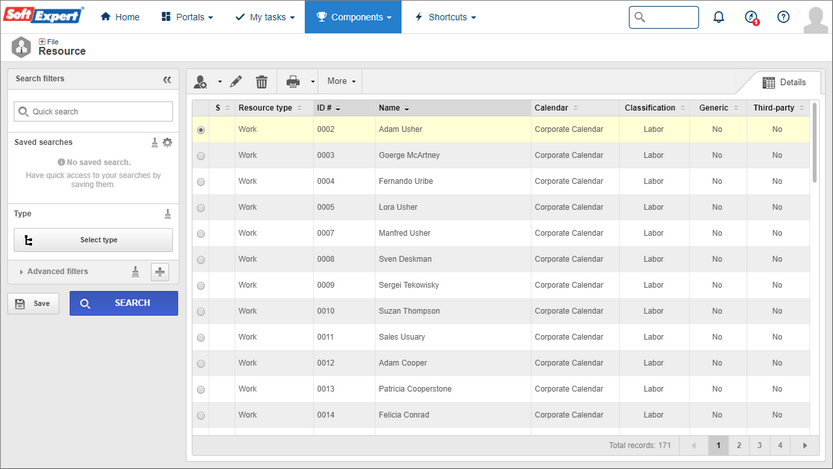Click the File plus icon in breadcrumb
833x469 pixels.
point(42,41)
